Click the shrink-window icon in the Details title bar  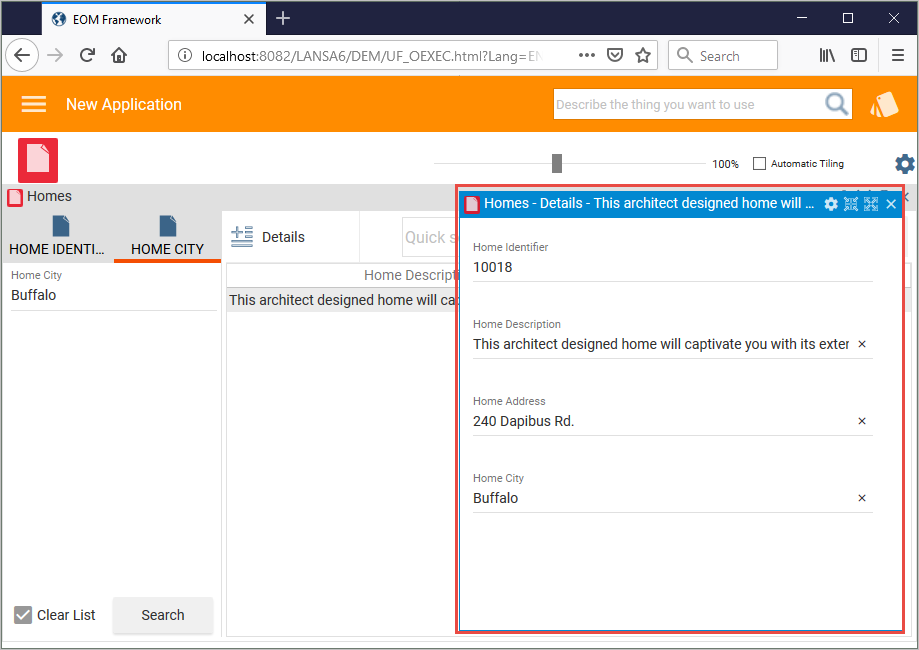coord(851,204)
